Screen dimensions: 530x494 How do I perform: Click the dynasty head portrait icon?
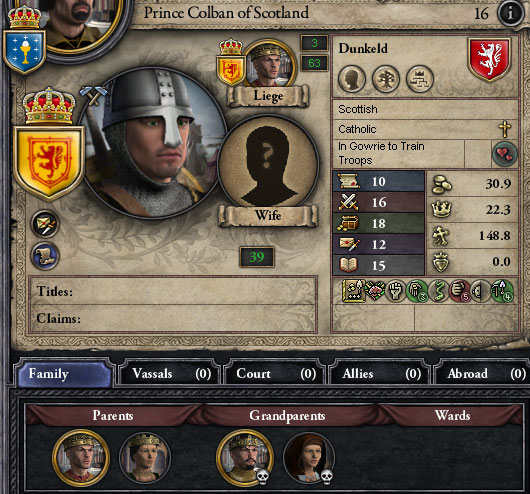pyautogui.click(x=352, y=79)
